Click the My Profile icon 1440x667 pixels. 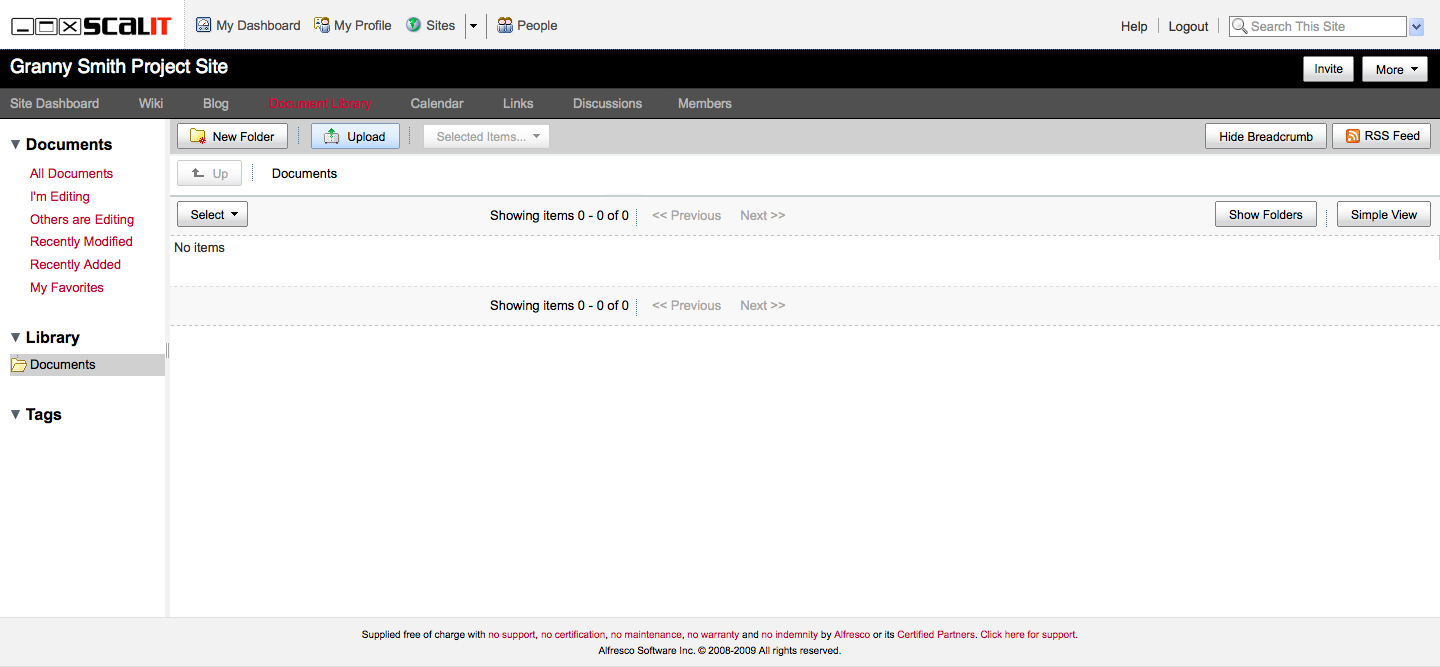tap(322, 25)
